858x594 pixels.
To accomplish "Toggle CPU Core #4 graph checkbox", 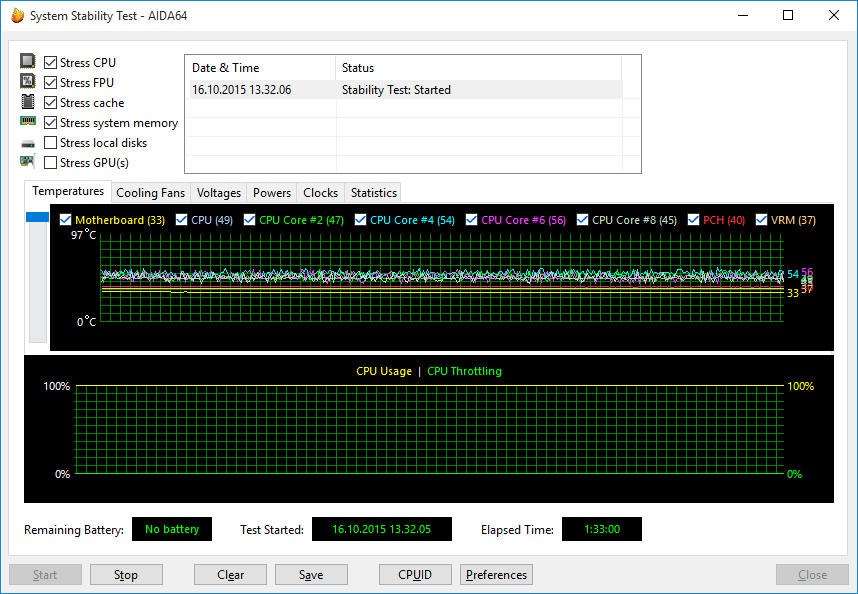I will pos(360,220).
